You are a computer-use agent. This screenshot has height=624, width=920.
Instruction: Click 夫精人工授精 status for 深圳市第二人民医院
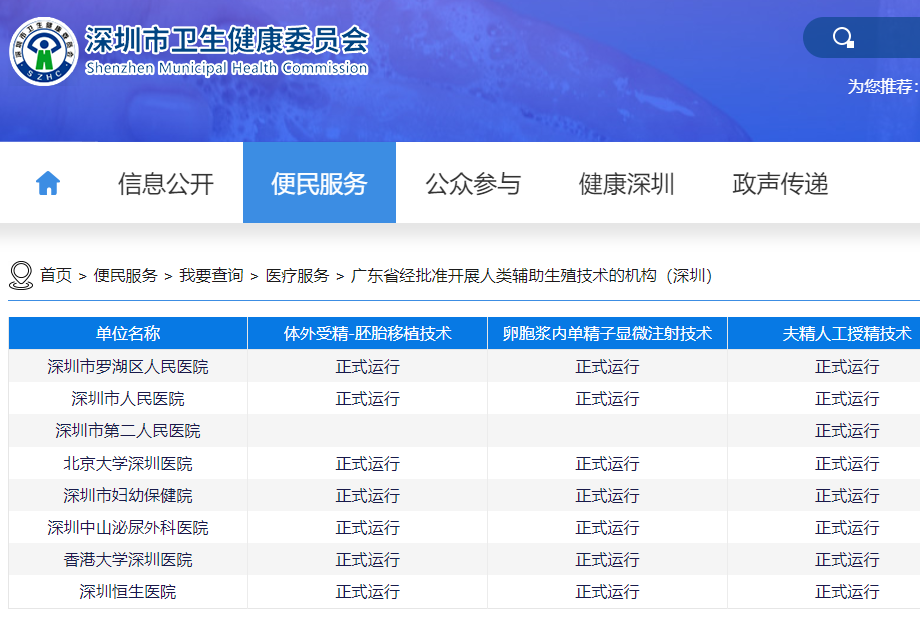pyautogui.click(x=847, y=431)
